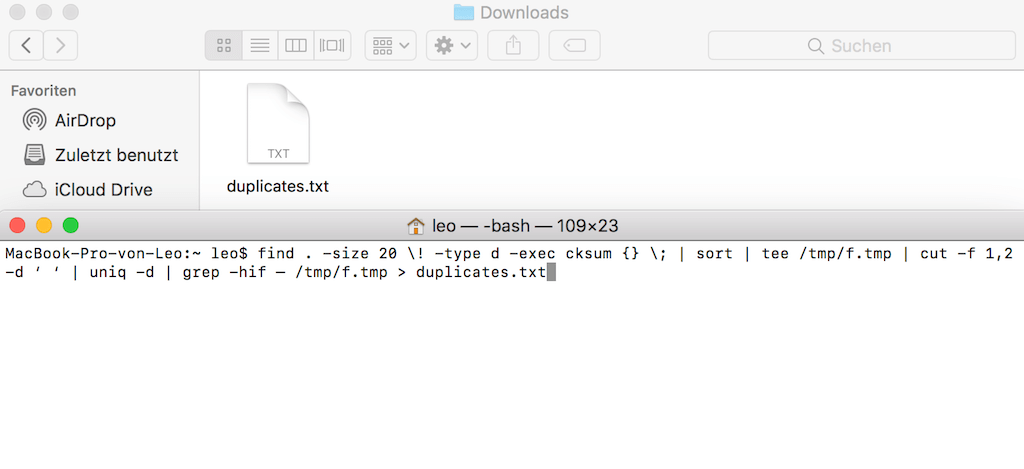The image size is (1024, 469).
Task: Click the Terminal command line text
Action: pyautogui.click(x=509, y=263)
